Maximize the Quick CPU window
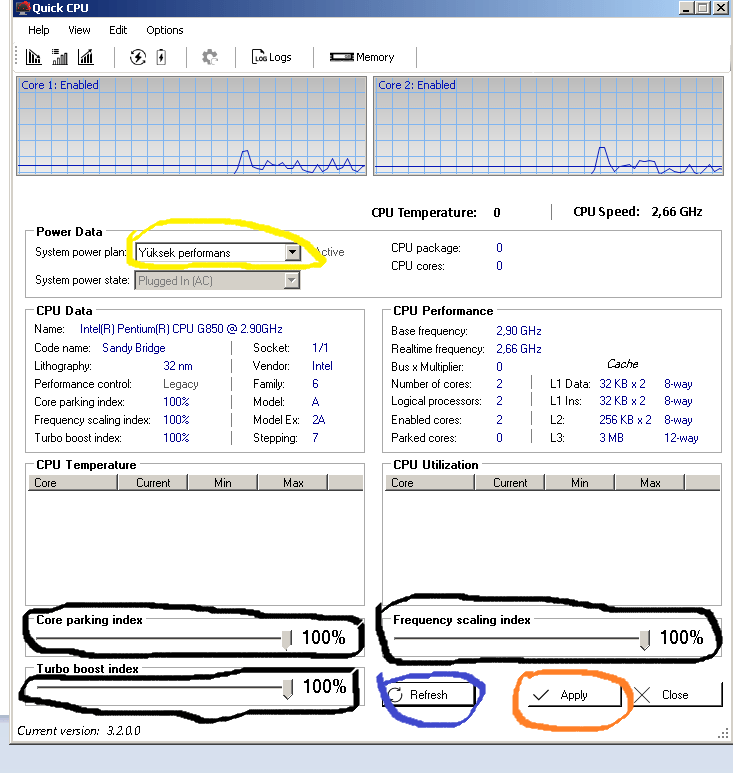 click(x=703, y=8)
